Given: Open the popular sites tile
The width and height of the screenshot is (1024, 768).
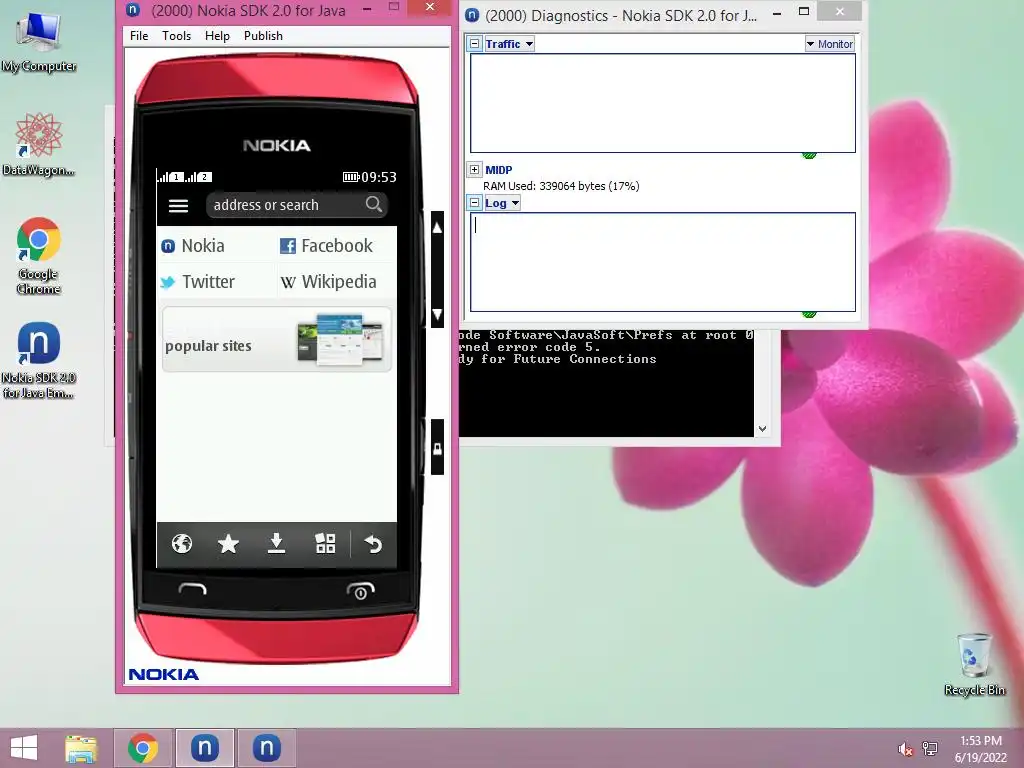Looking at the screenshot, I should (277, 340).
